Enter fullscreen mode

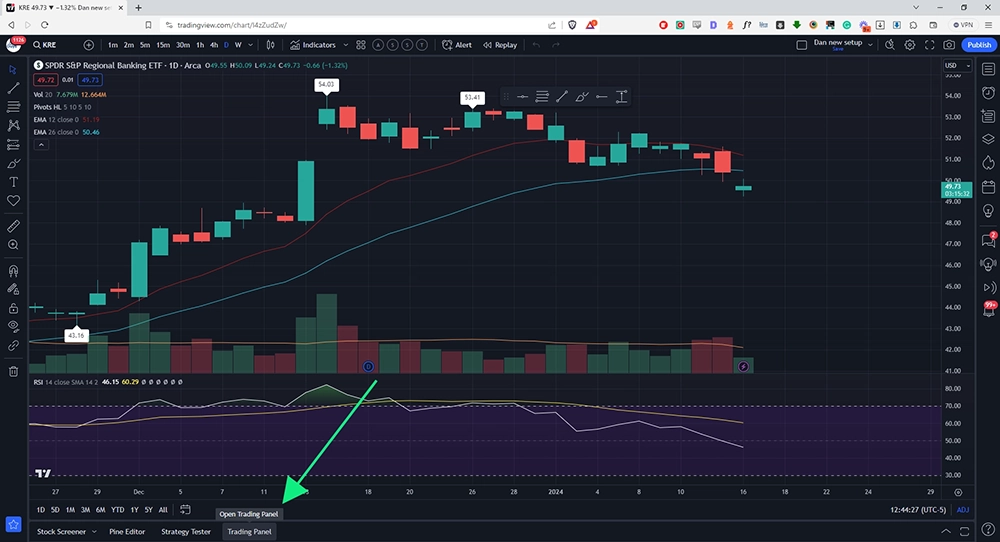(x=930, y=45)
